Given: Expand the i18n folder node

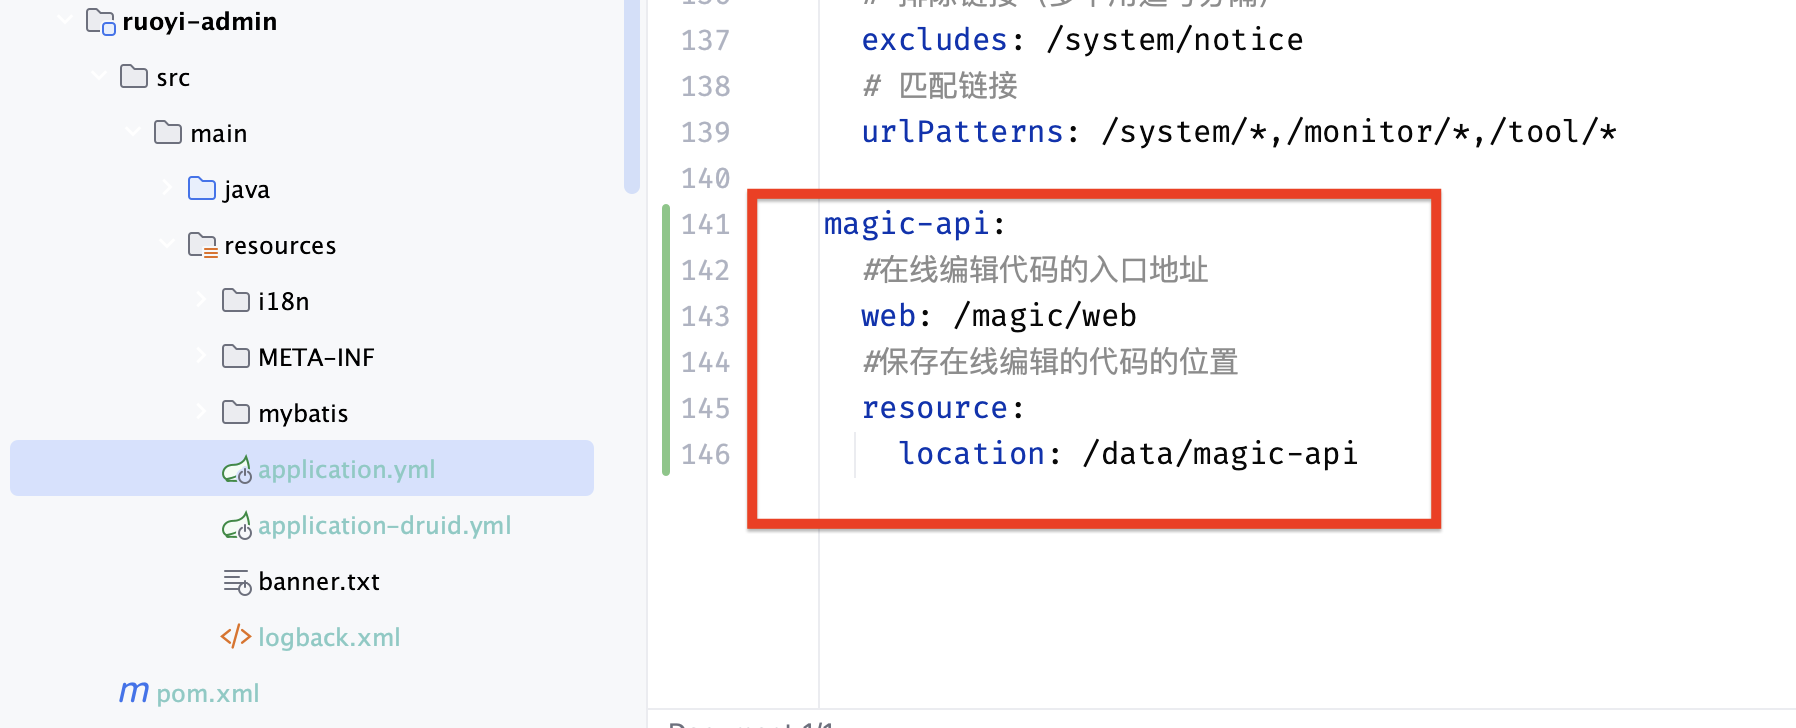Looking at the screenshot, I should click(x=201, y=300).
